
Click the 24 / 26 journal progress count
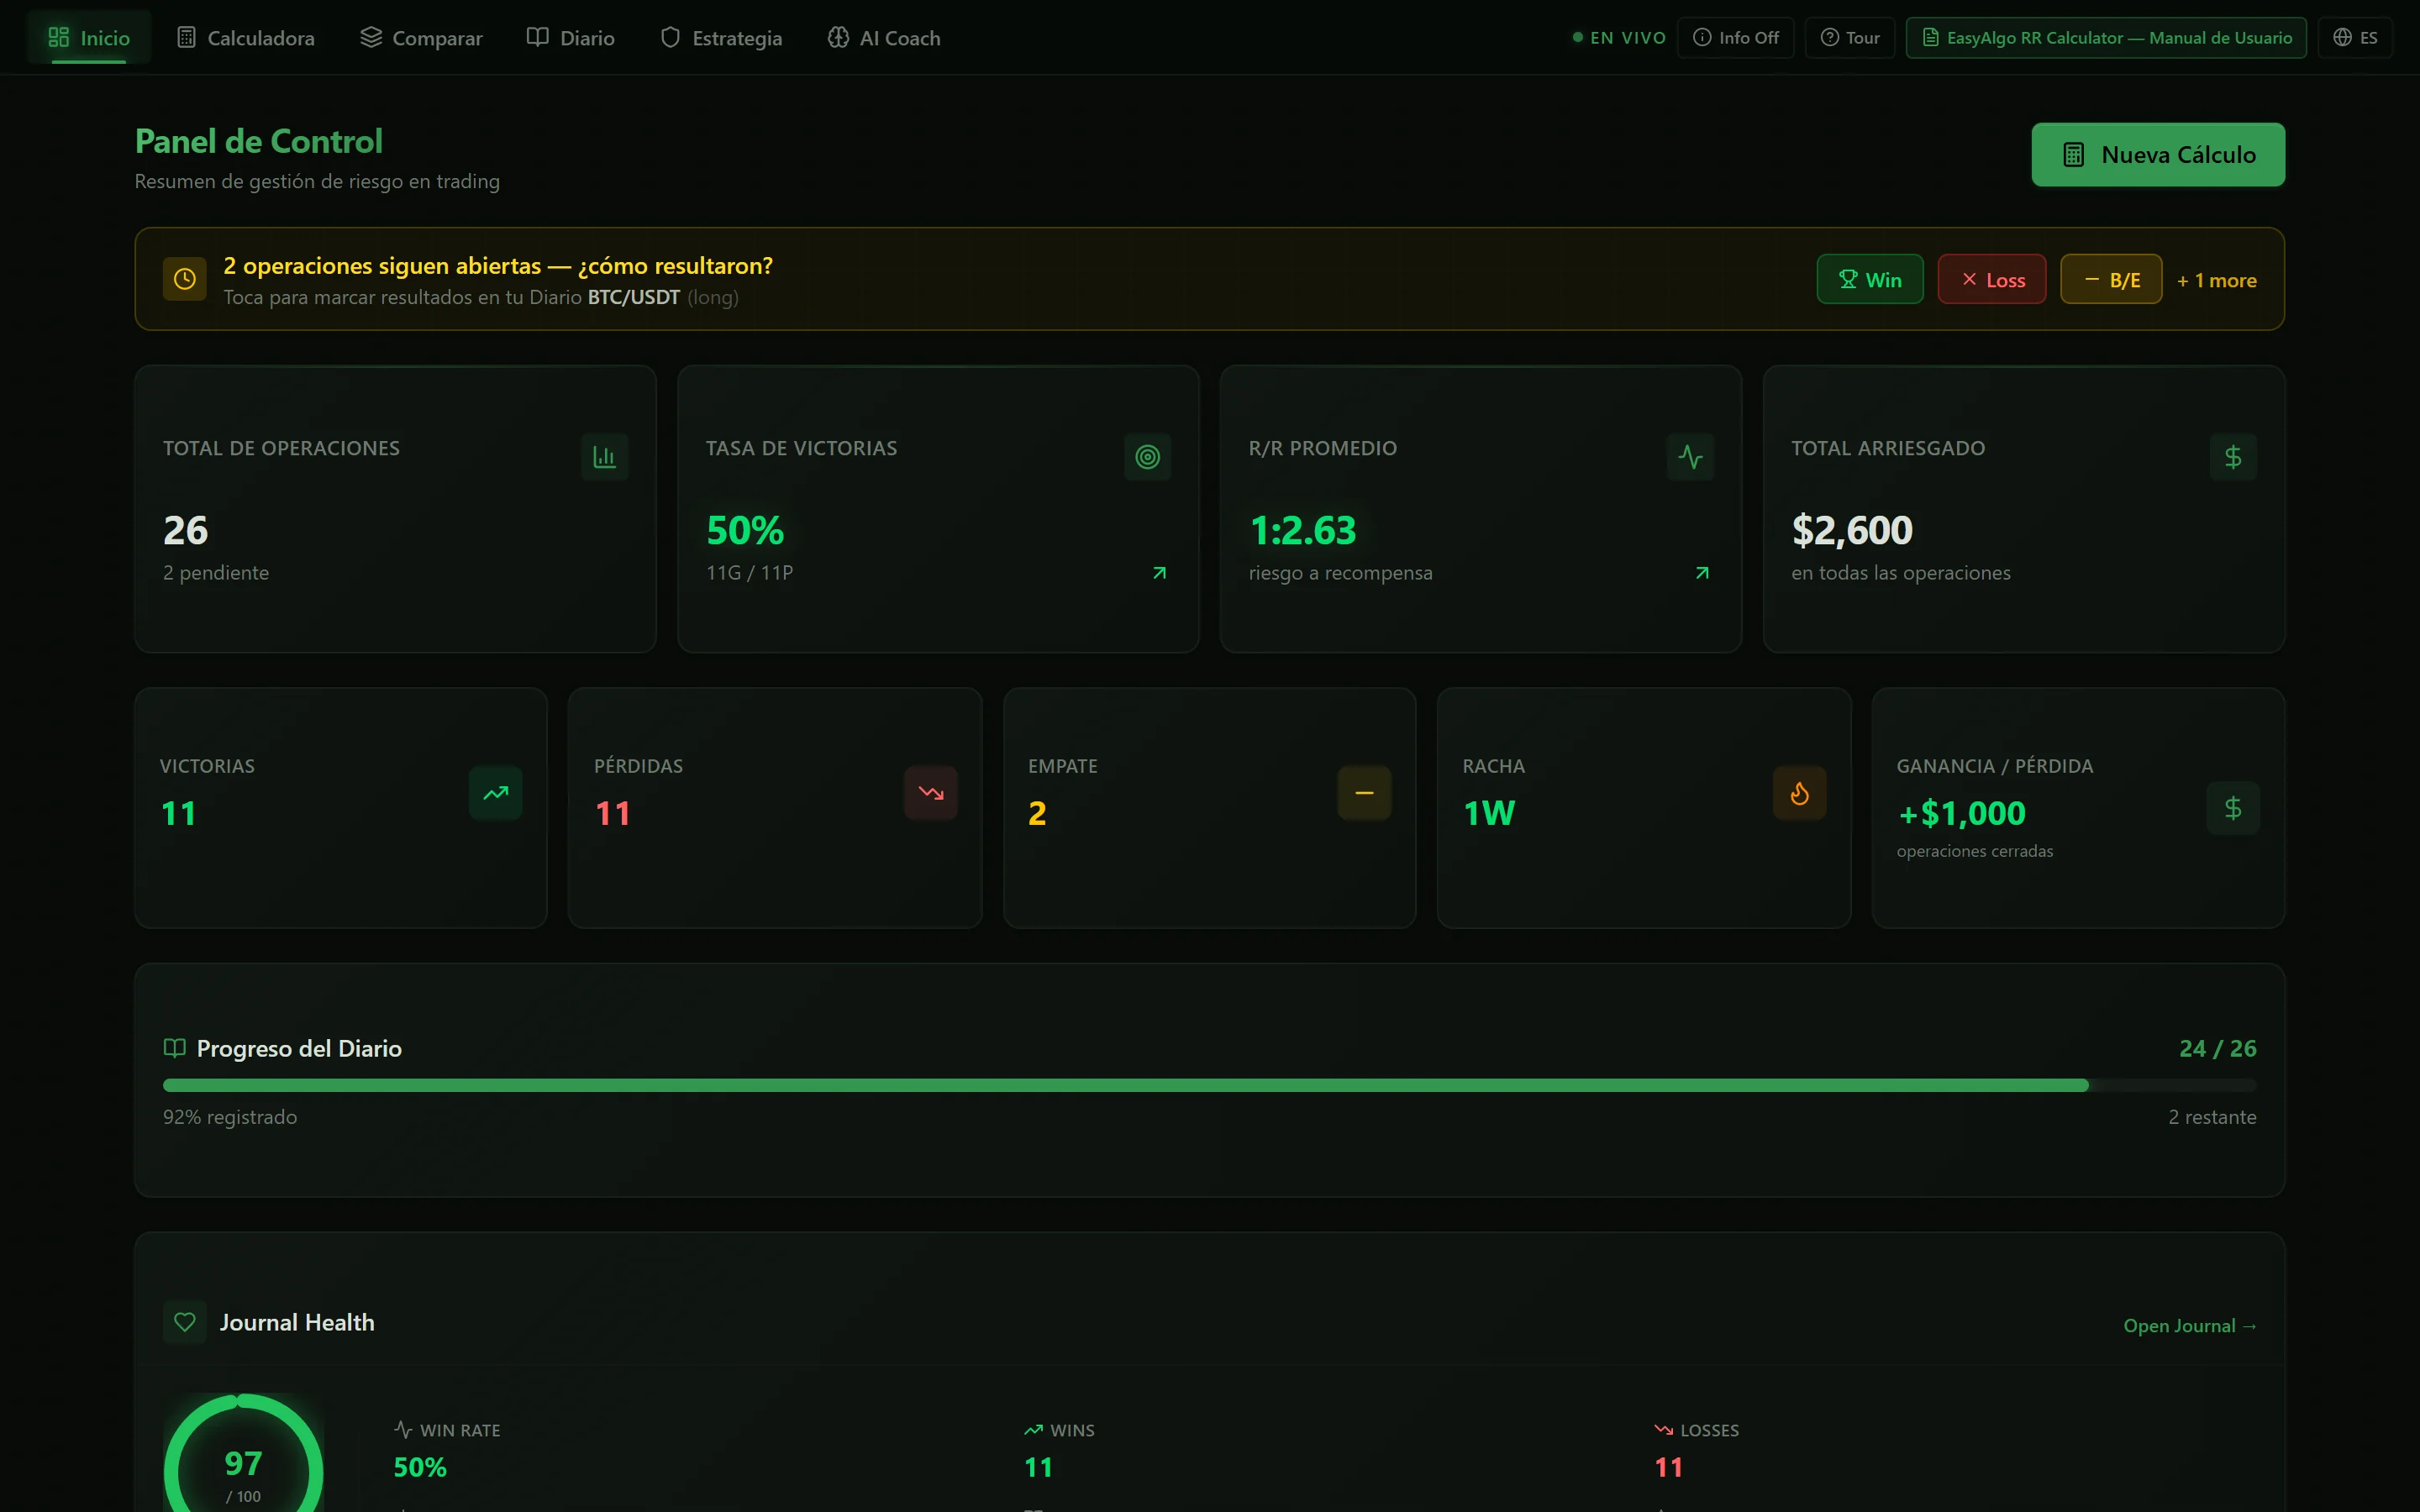[x=2218, y=1048]
